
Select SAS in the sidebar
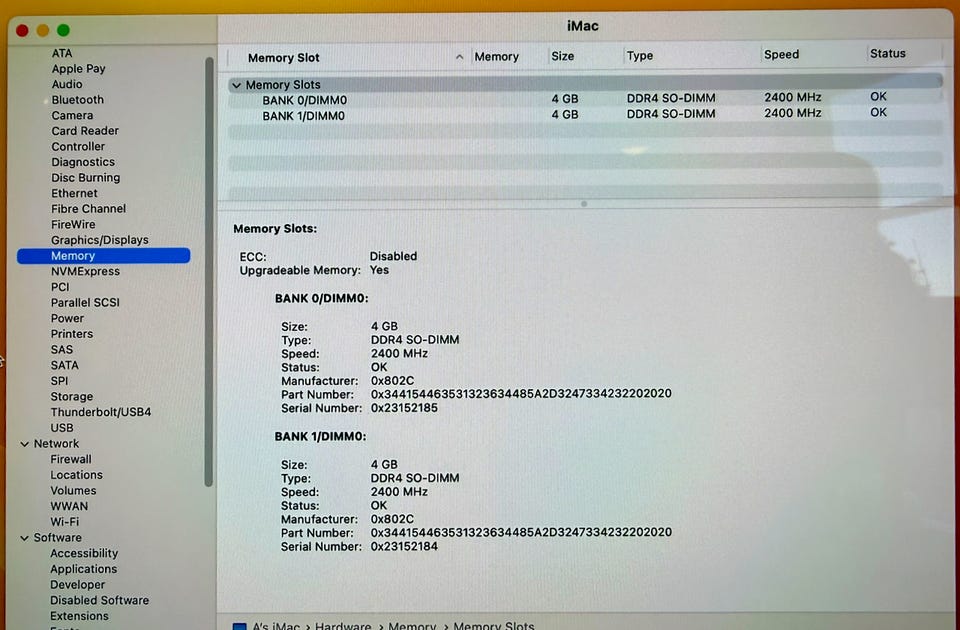tap(62, 350)
